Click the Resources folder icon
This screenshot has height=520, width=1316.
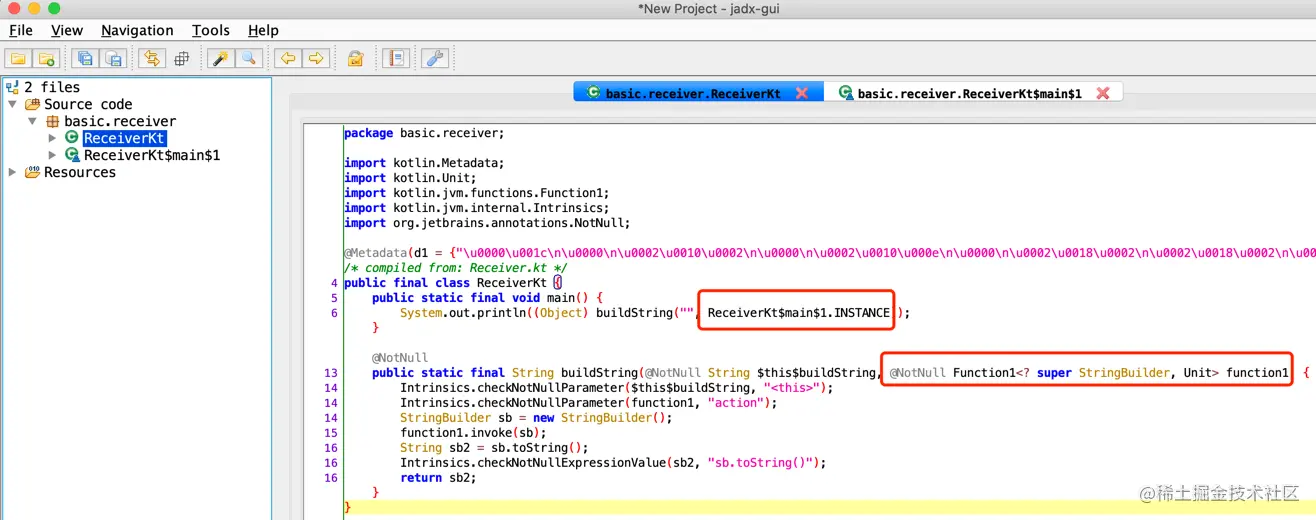[32, 172]
